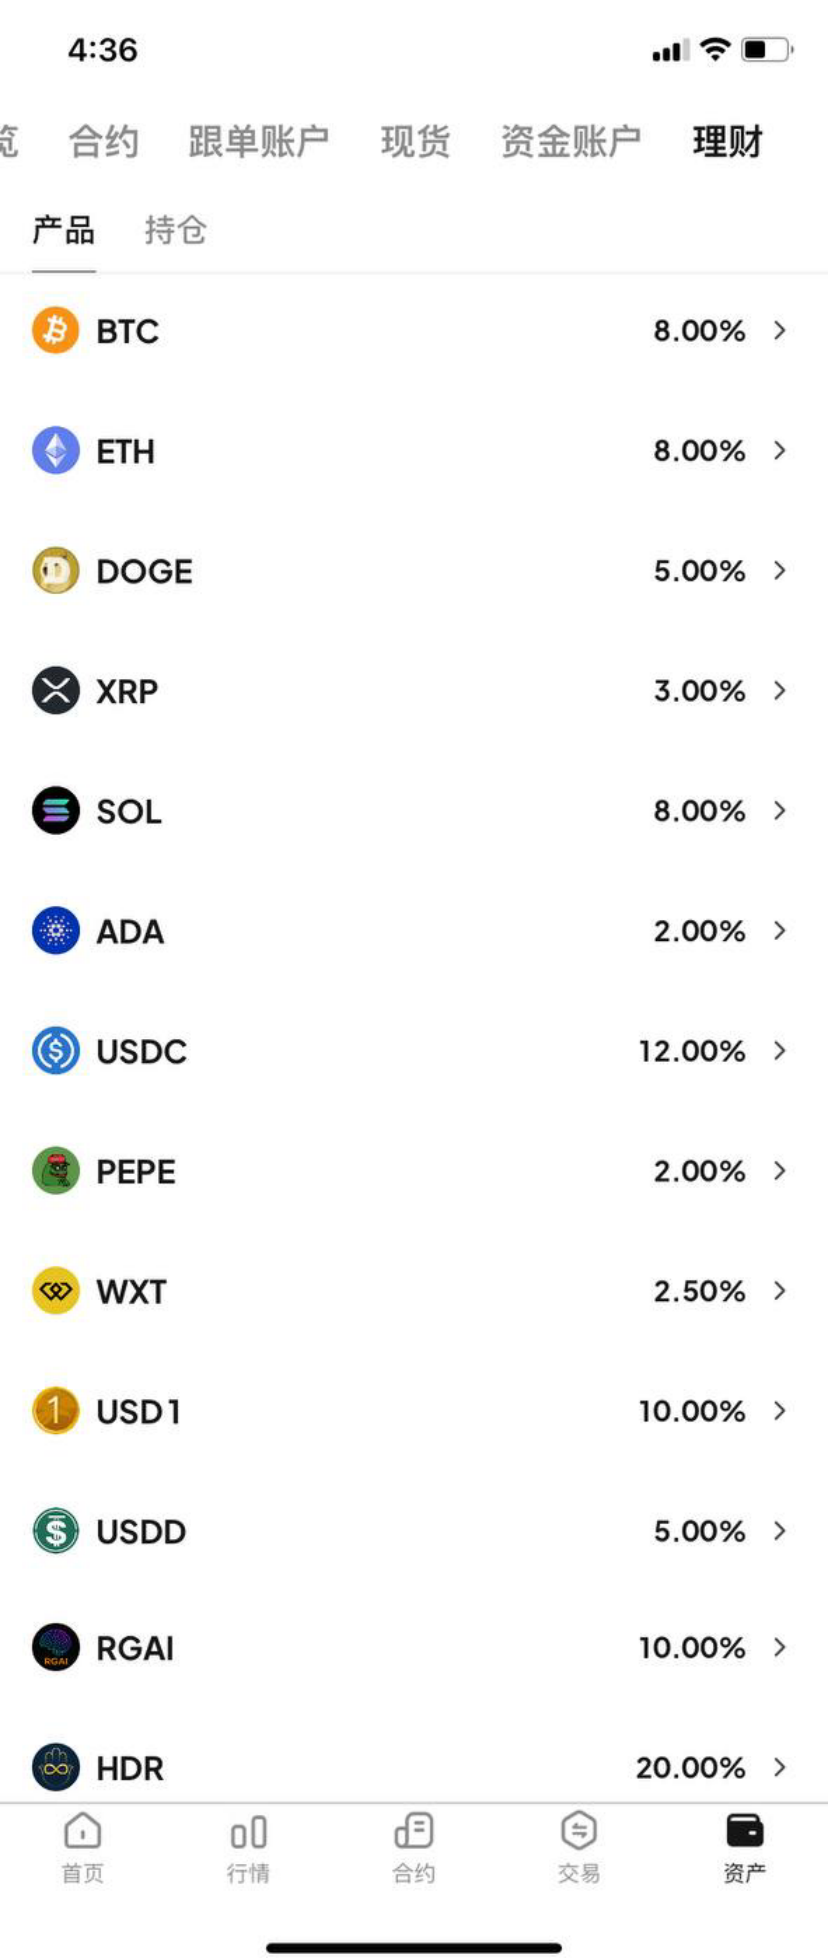Tap the Solana logo icon

[x=56, y=811]
